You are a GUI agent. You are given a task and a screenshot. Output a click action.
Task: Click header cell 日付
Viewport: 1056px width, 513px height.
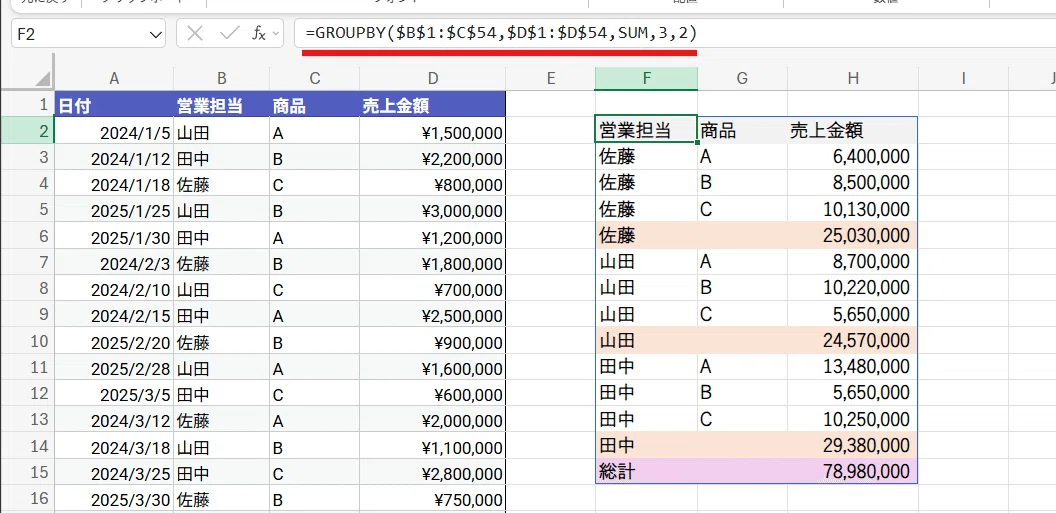[114, 105]
